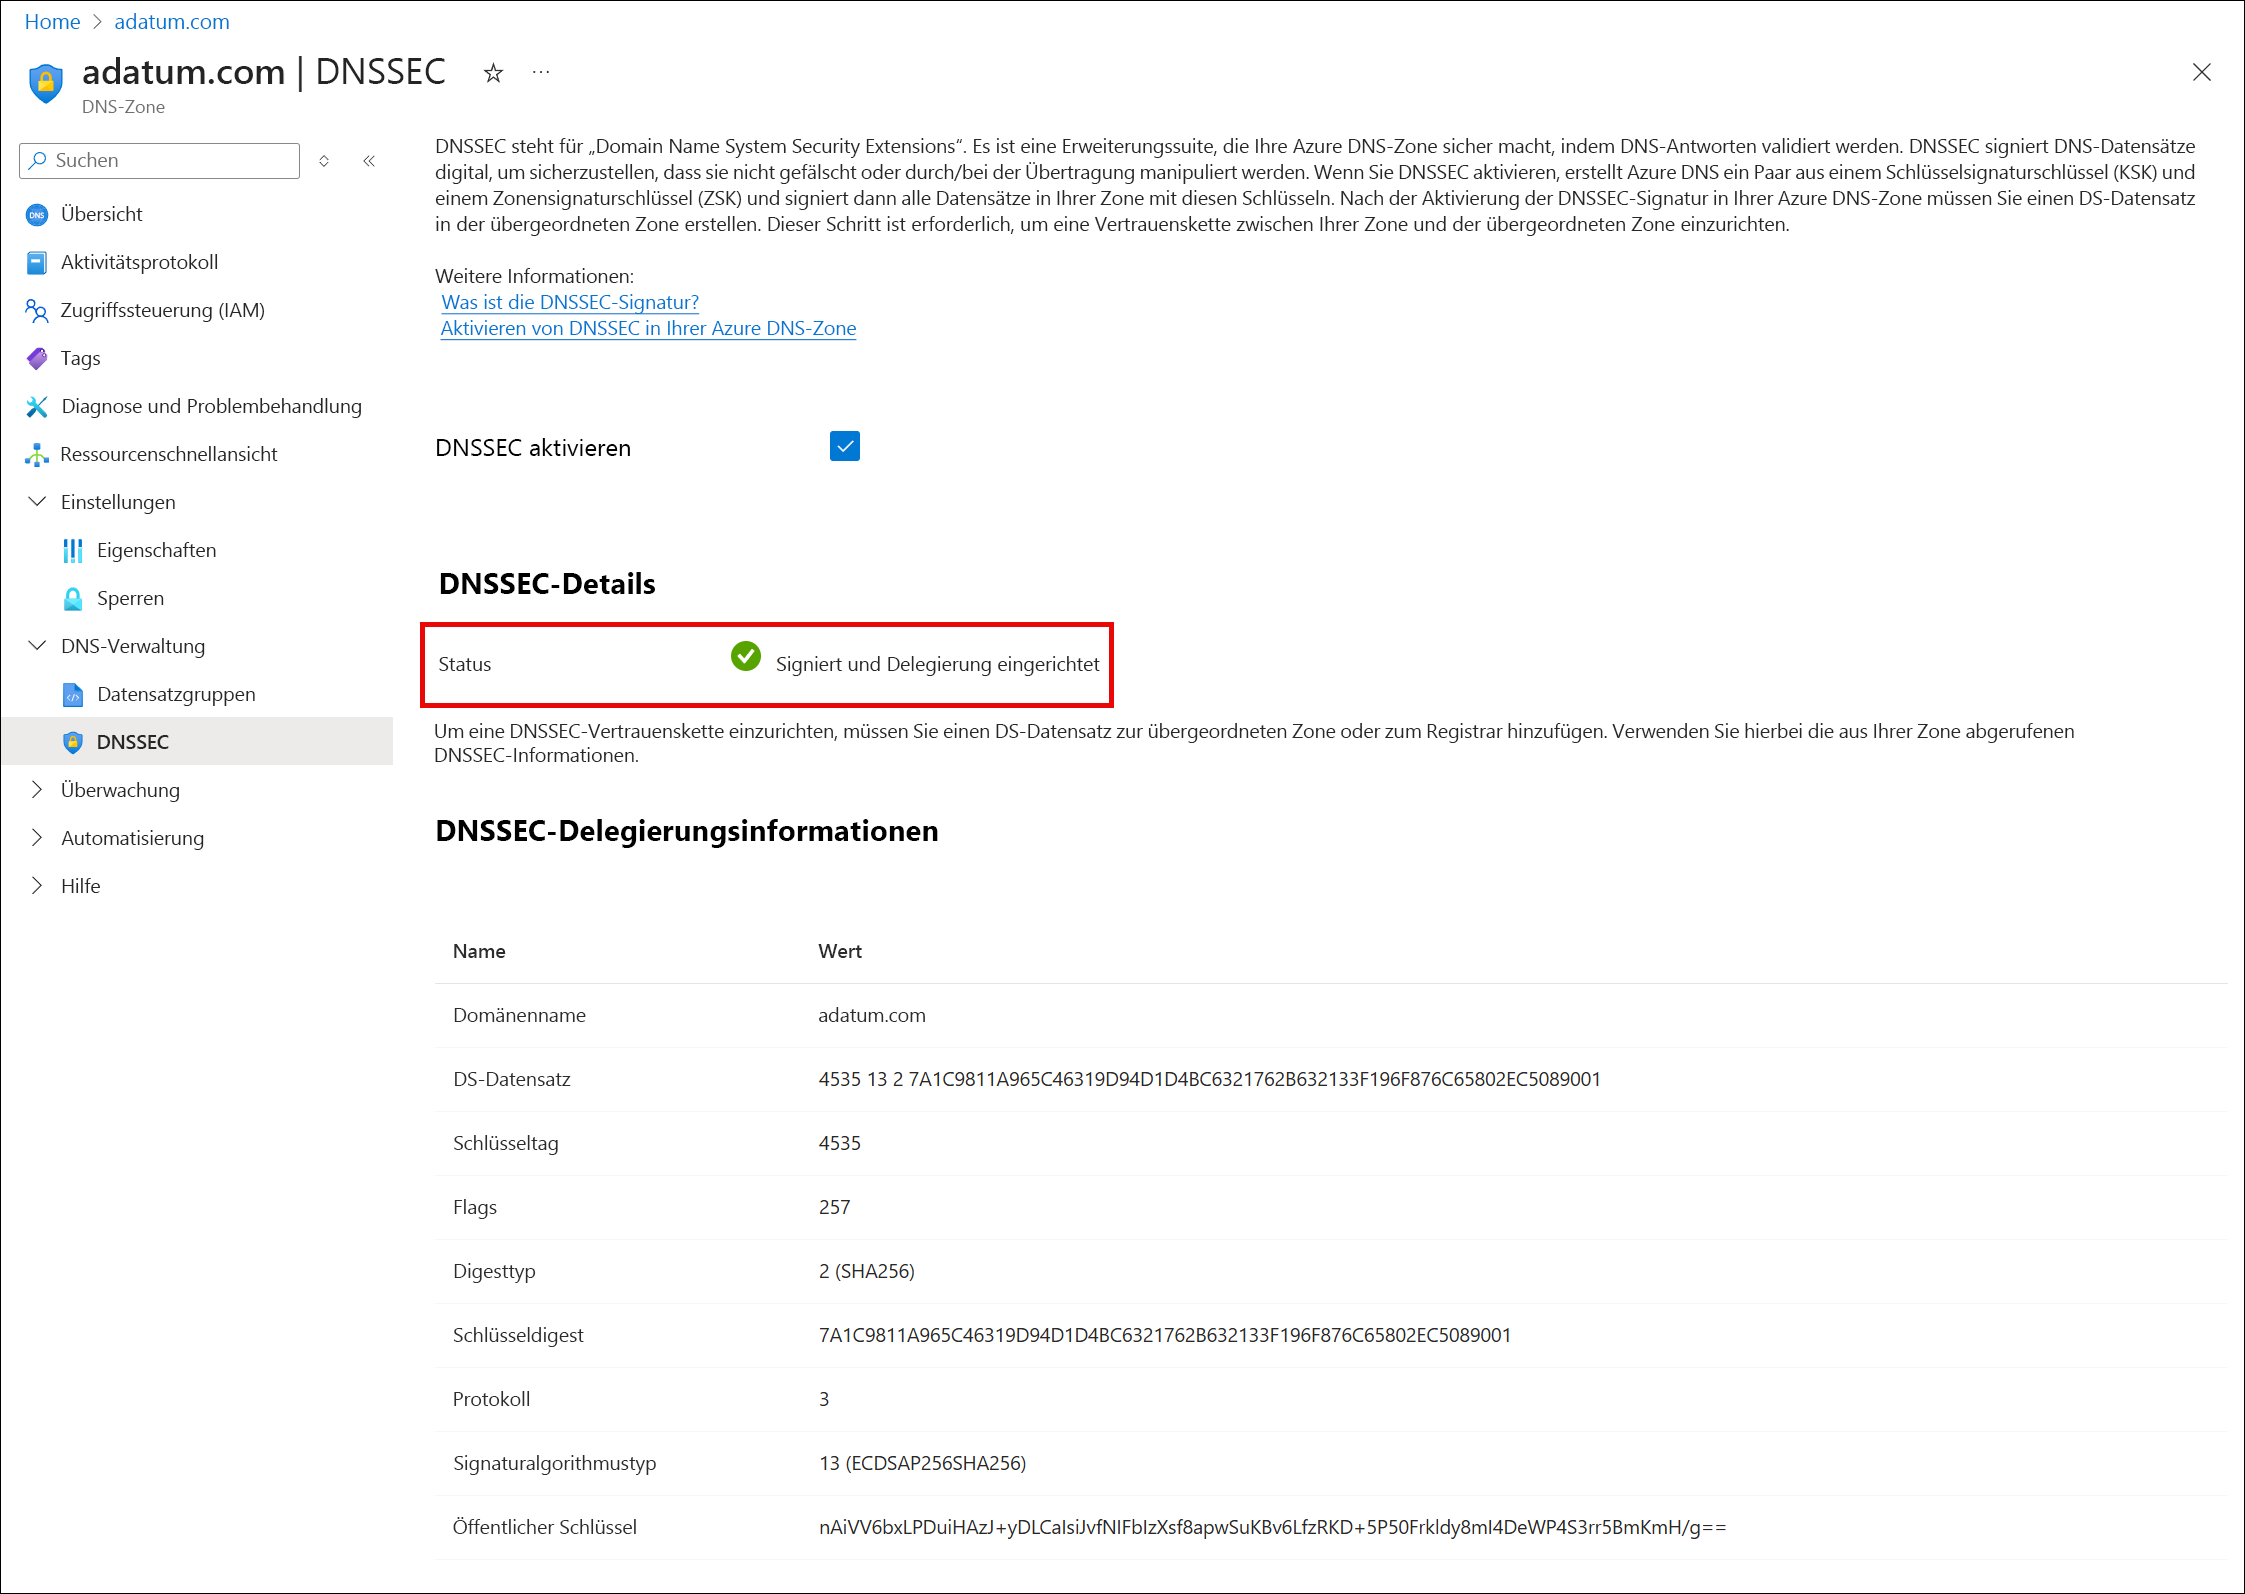Open Aktivitätsprotokoll from sidebar

139,262
